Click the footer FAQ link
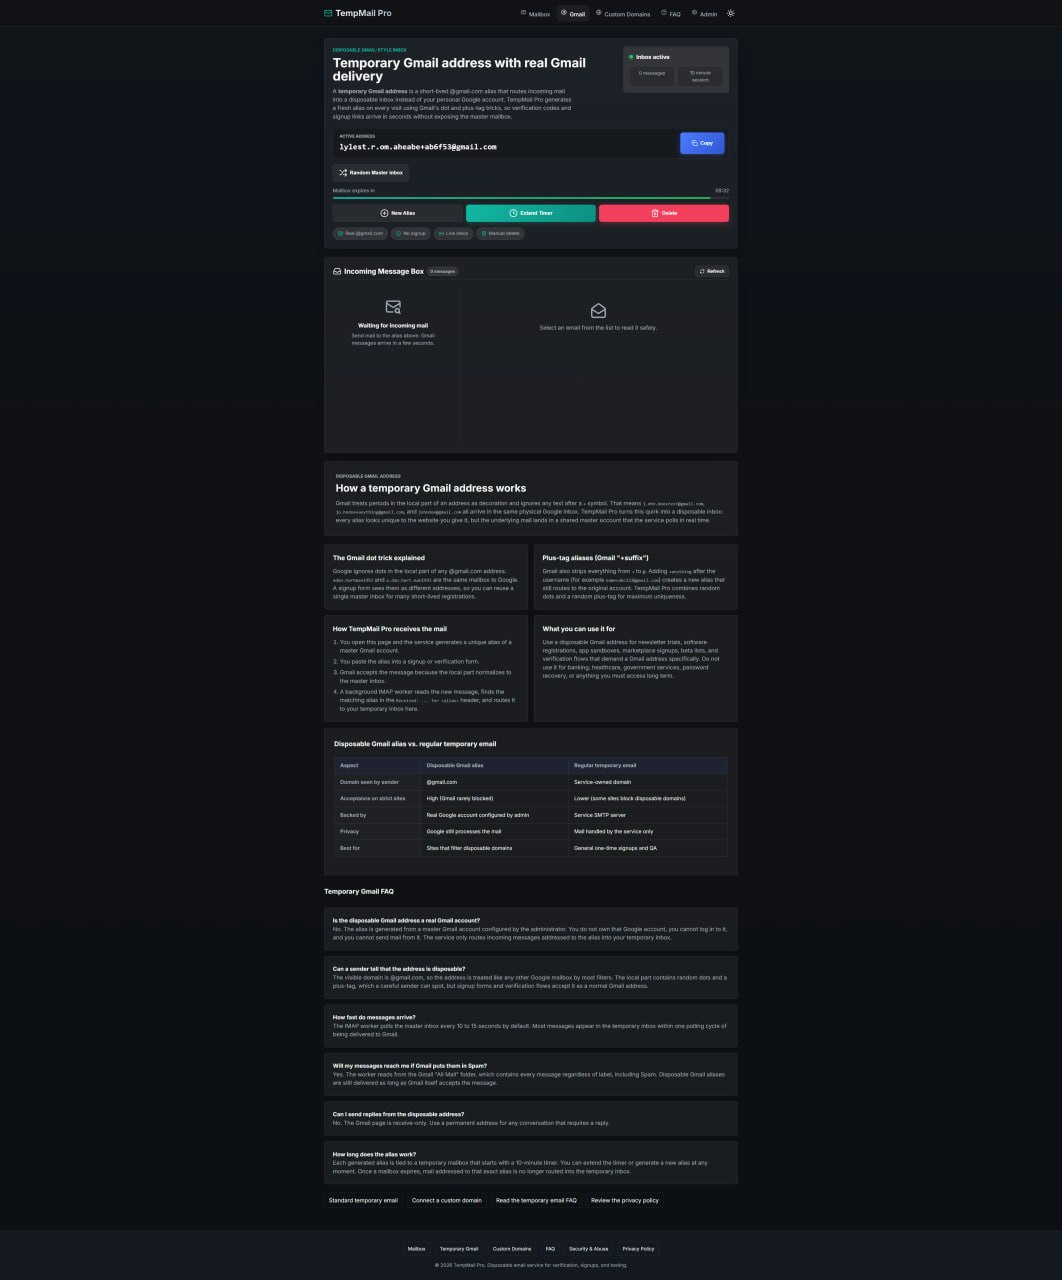The width and height of the screenshot is (1062, 1280). click(550, 1249)
